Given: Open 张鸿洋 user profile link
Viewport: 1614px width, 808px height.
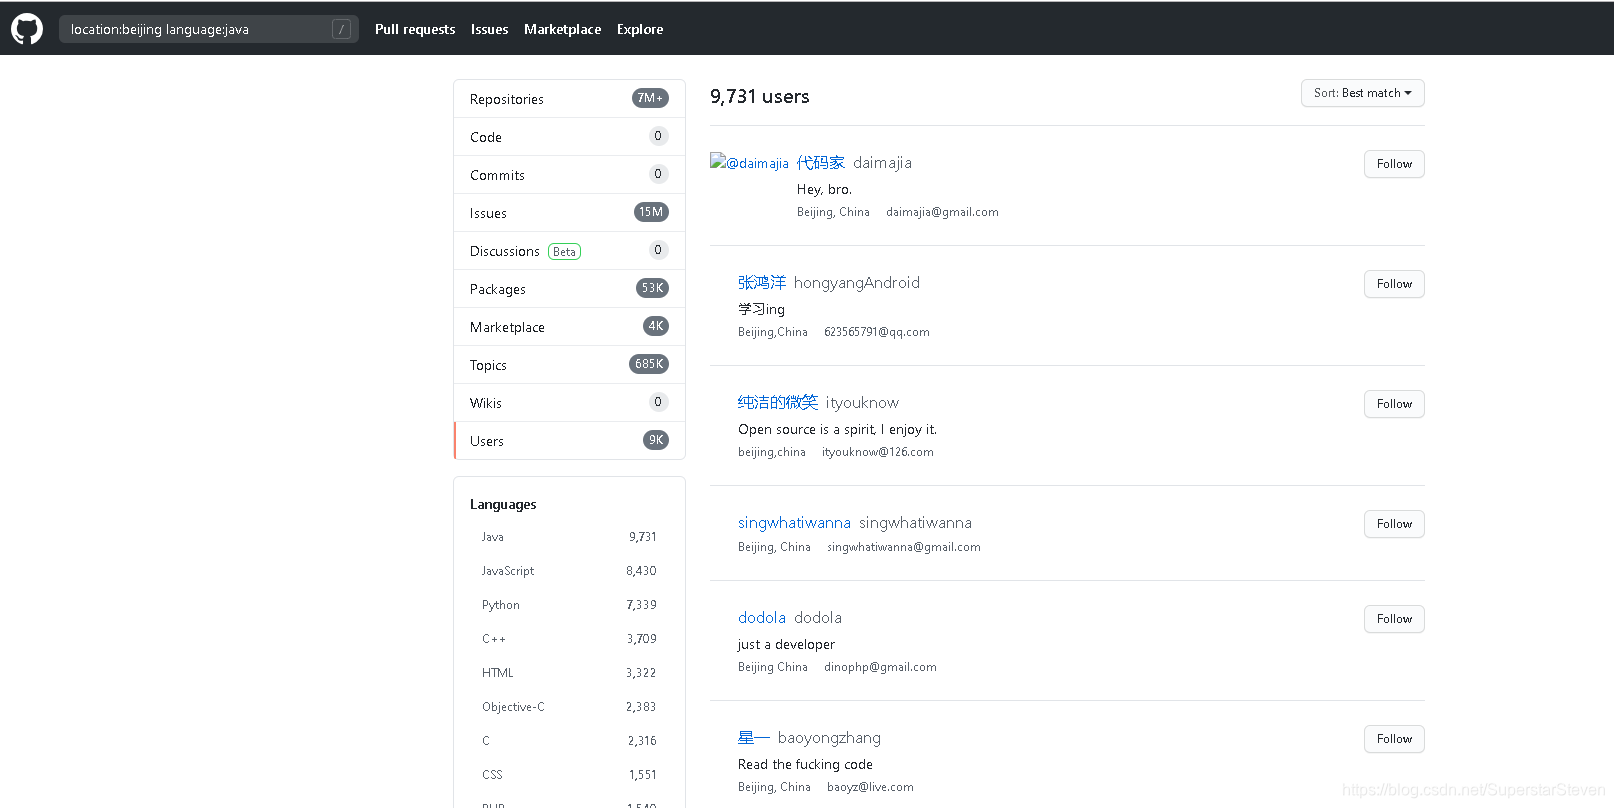Looking at the screenshot, I should point(762,282).
